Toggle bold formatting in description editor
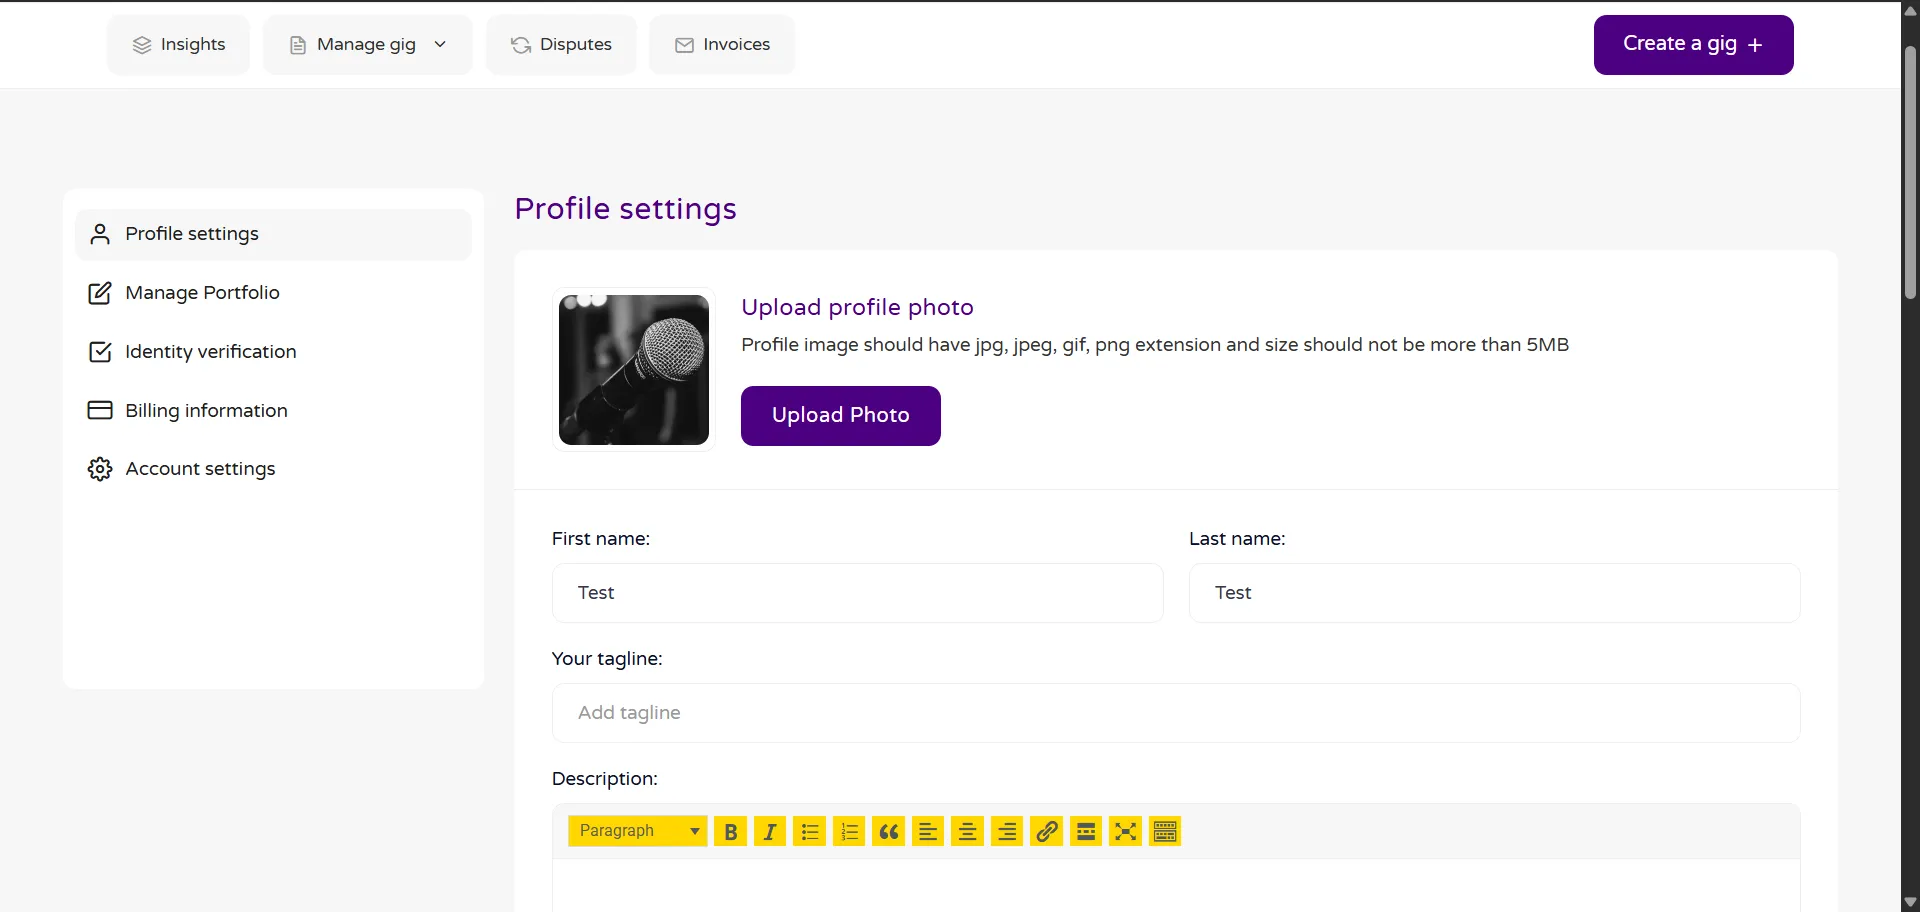The image size is (1920, 912). (731, 831)
